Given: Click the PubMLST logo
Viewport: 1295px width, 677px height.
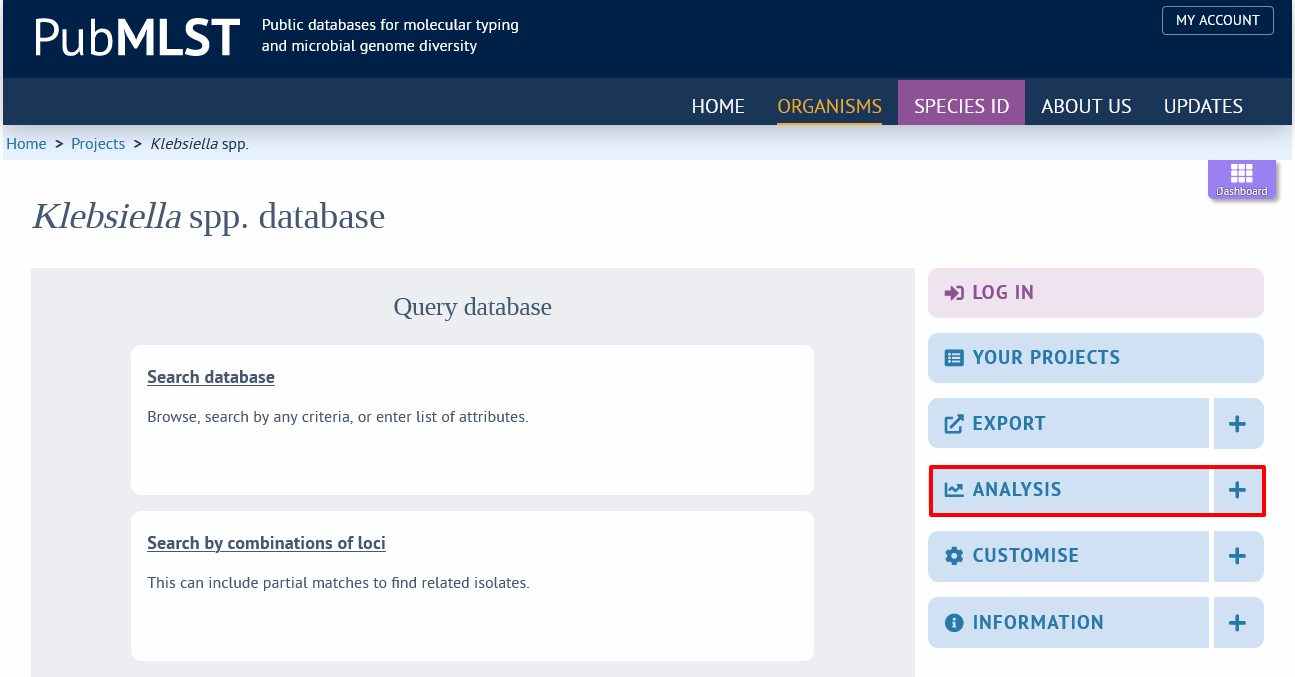Looking at the screenshot, I should pyautogui.click(x=137, y=37).
